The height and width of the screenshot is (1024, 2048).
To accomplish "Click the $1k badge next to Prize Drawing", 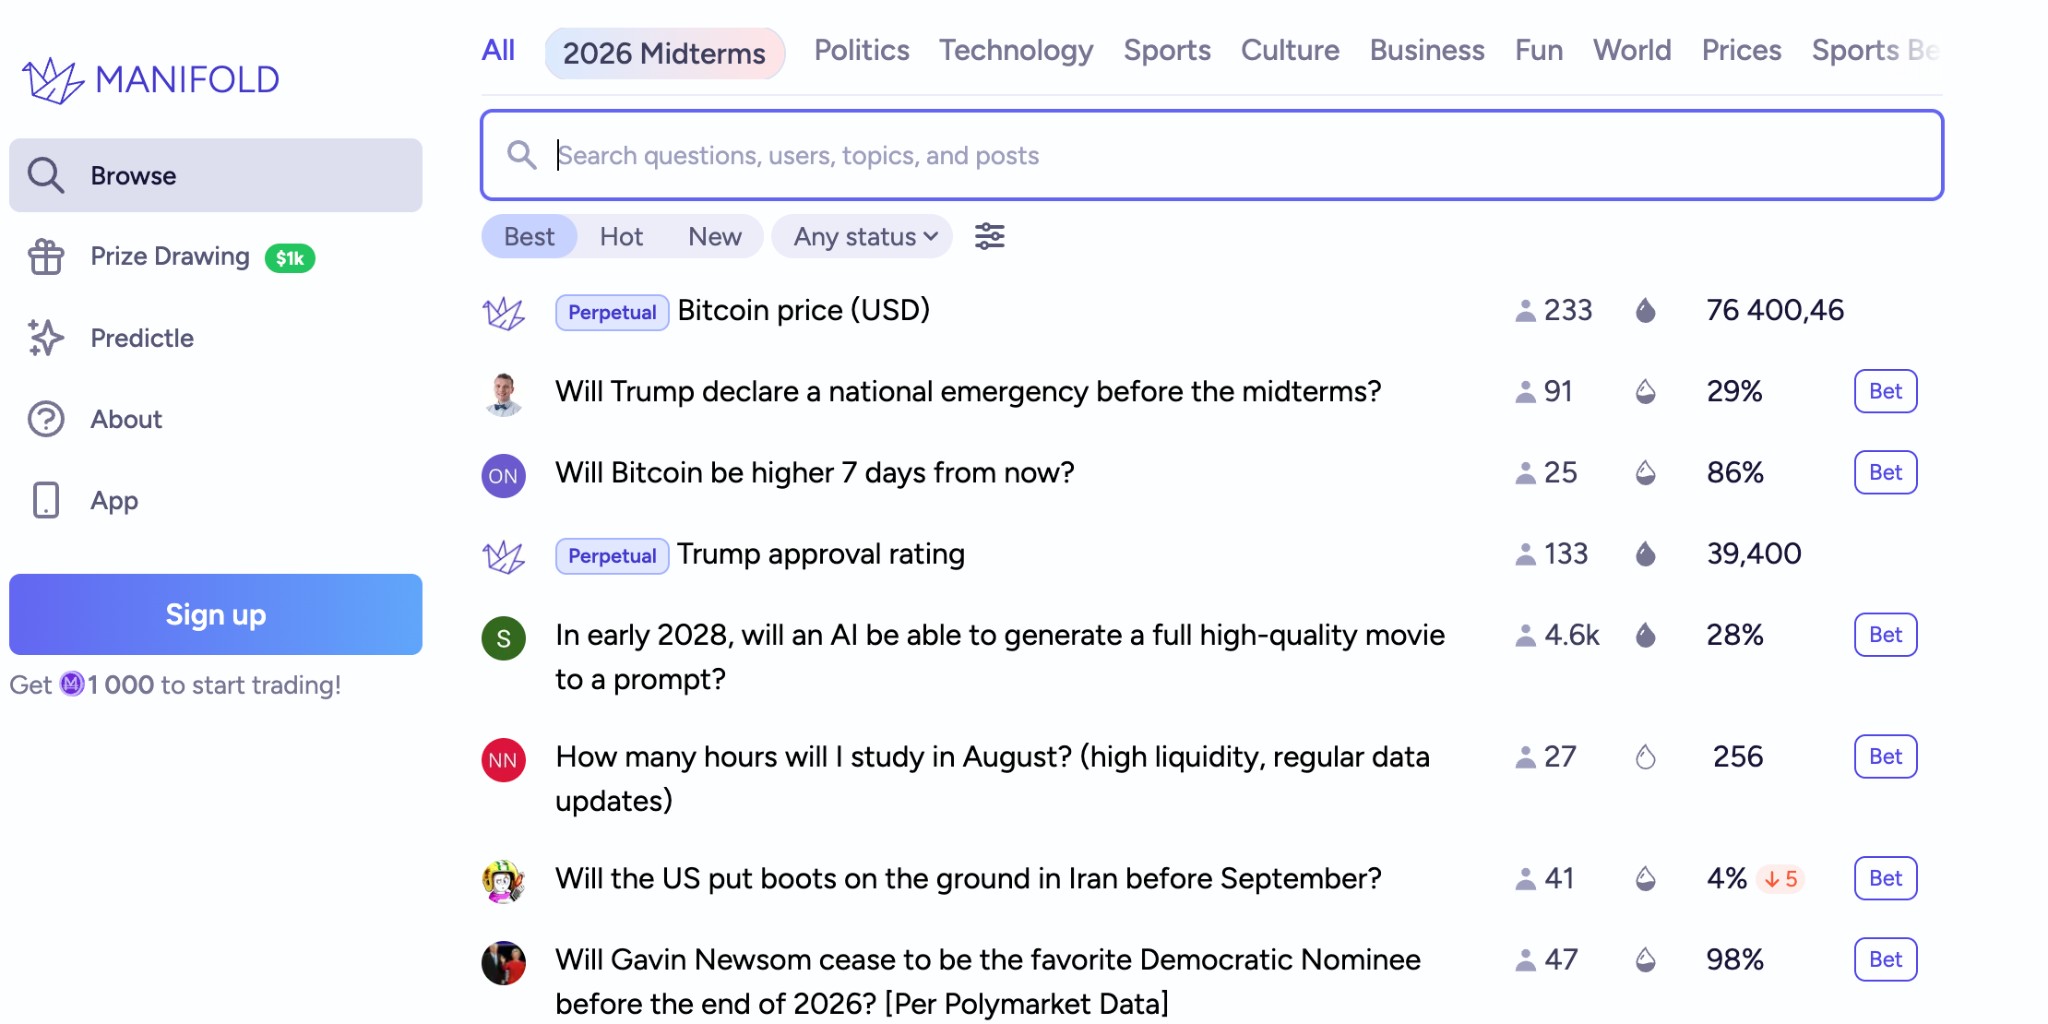I will [x=290, y=258].
